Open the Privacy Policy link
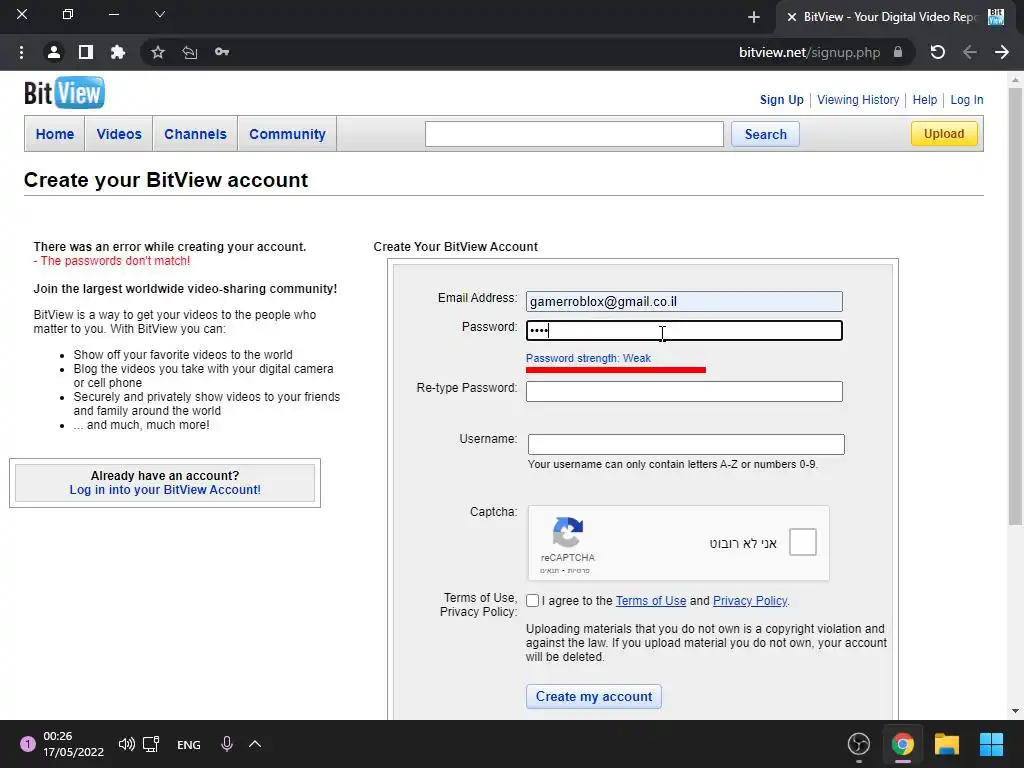The width and height of the screenshot is (1024, 768). coord(750,601)
